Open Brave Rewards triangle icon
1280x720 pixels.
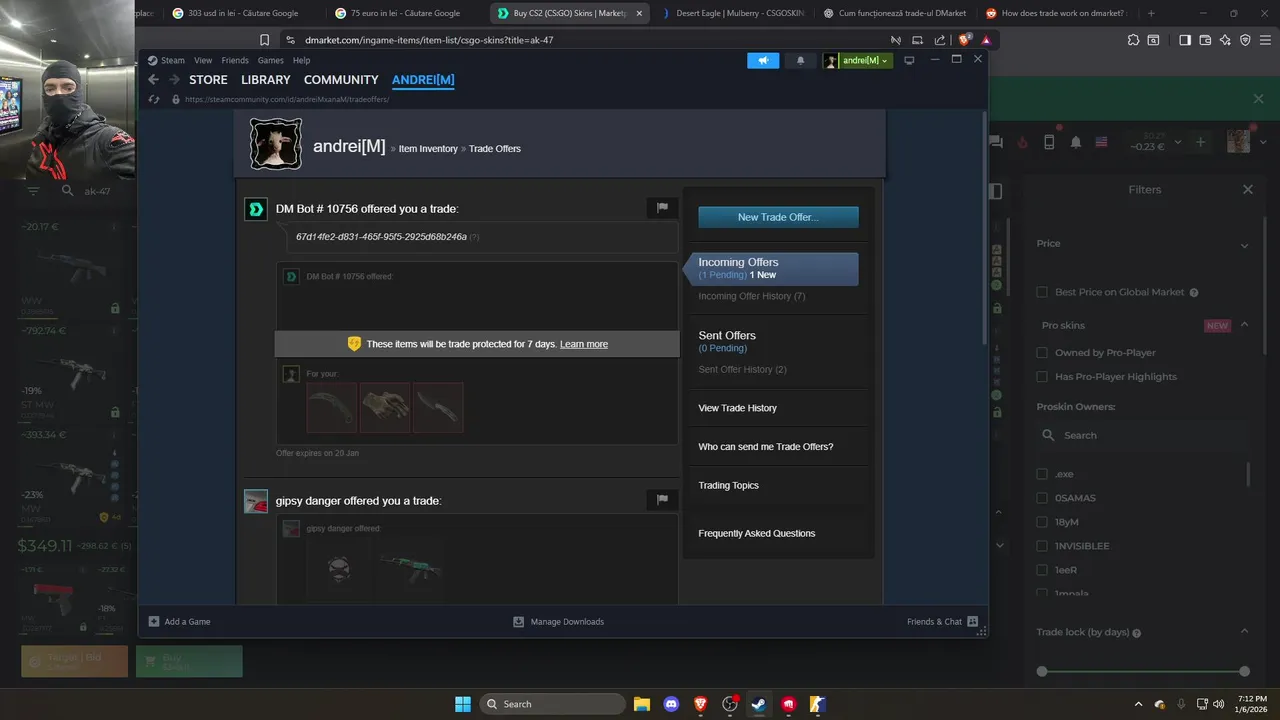pos(986,40)
